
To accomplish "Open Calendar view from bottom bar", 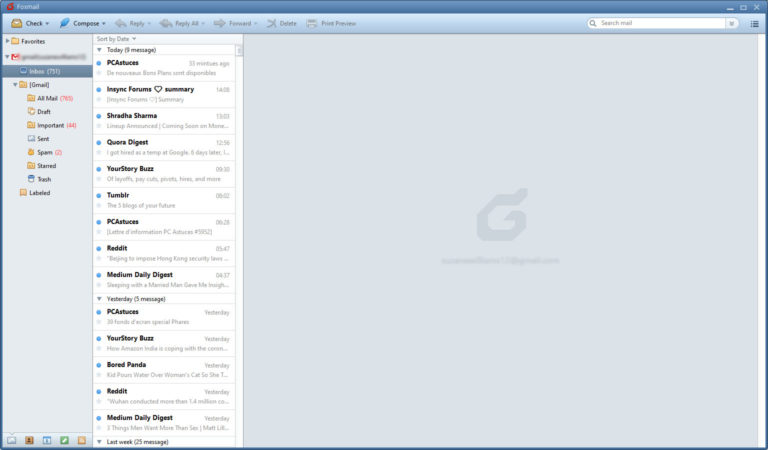I will 47,440.
